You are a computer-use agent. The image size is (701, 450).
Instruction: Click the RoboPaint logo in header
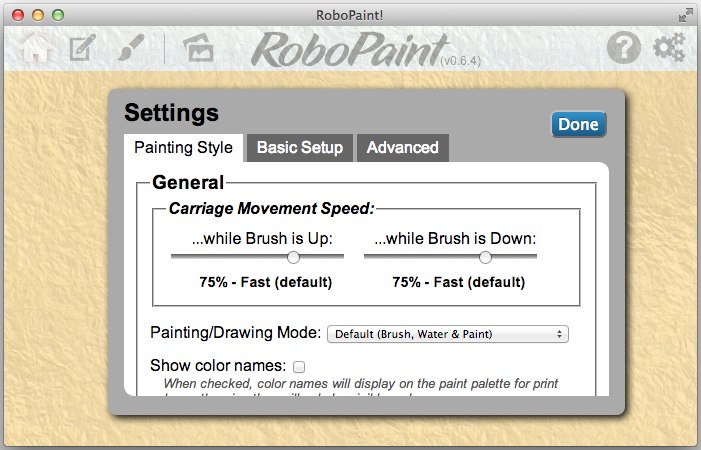[350, 49]
